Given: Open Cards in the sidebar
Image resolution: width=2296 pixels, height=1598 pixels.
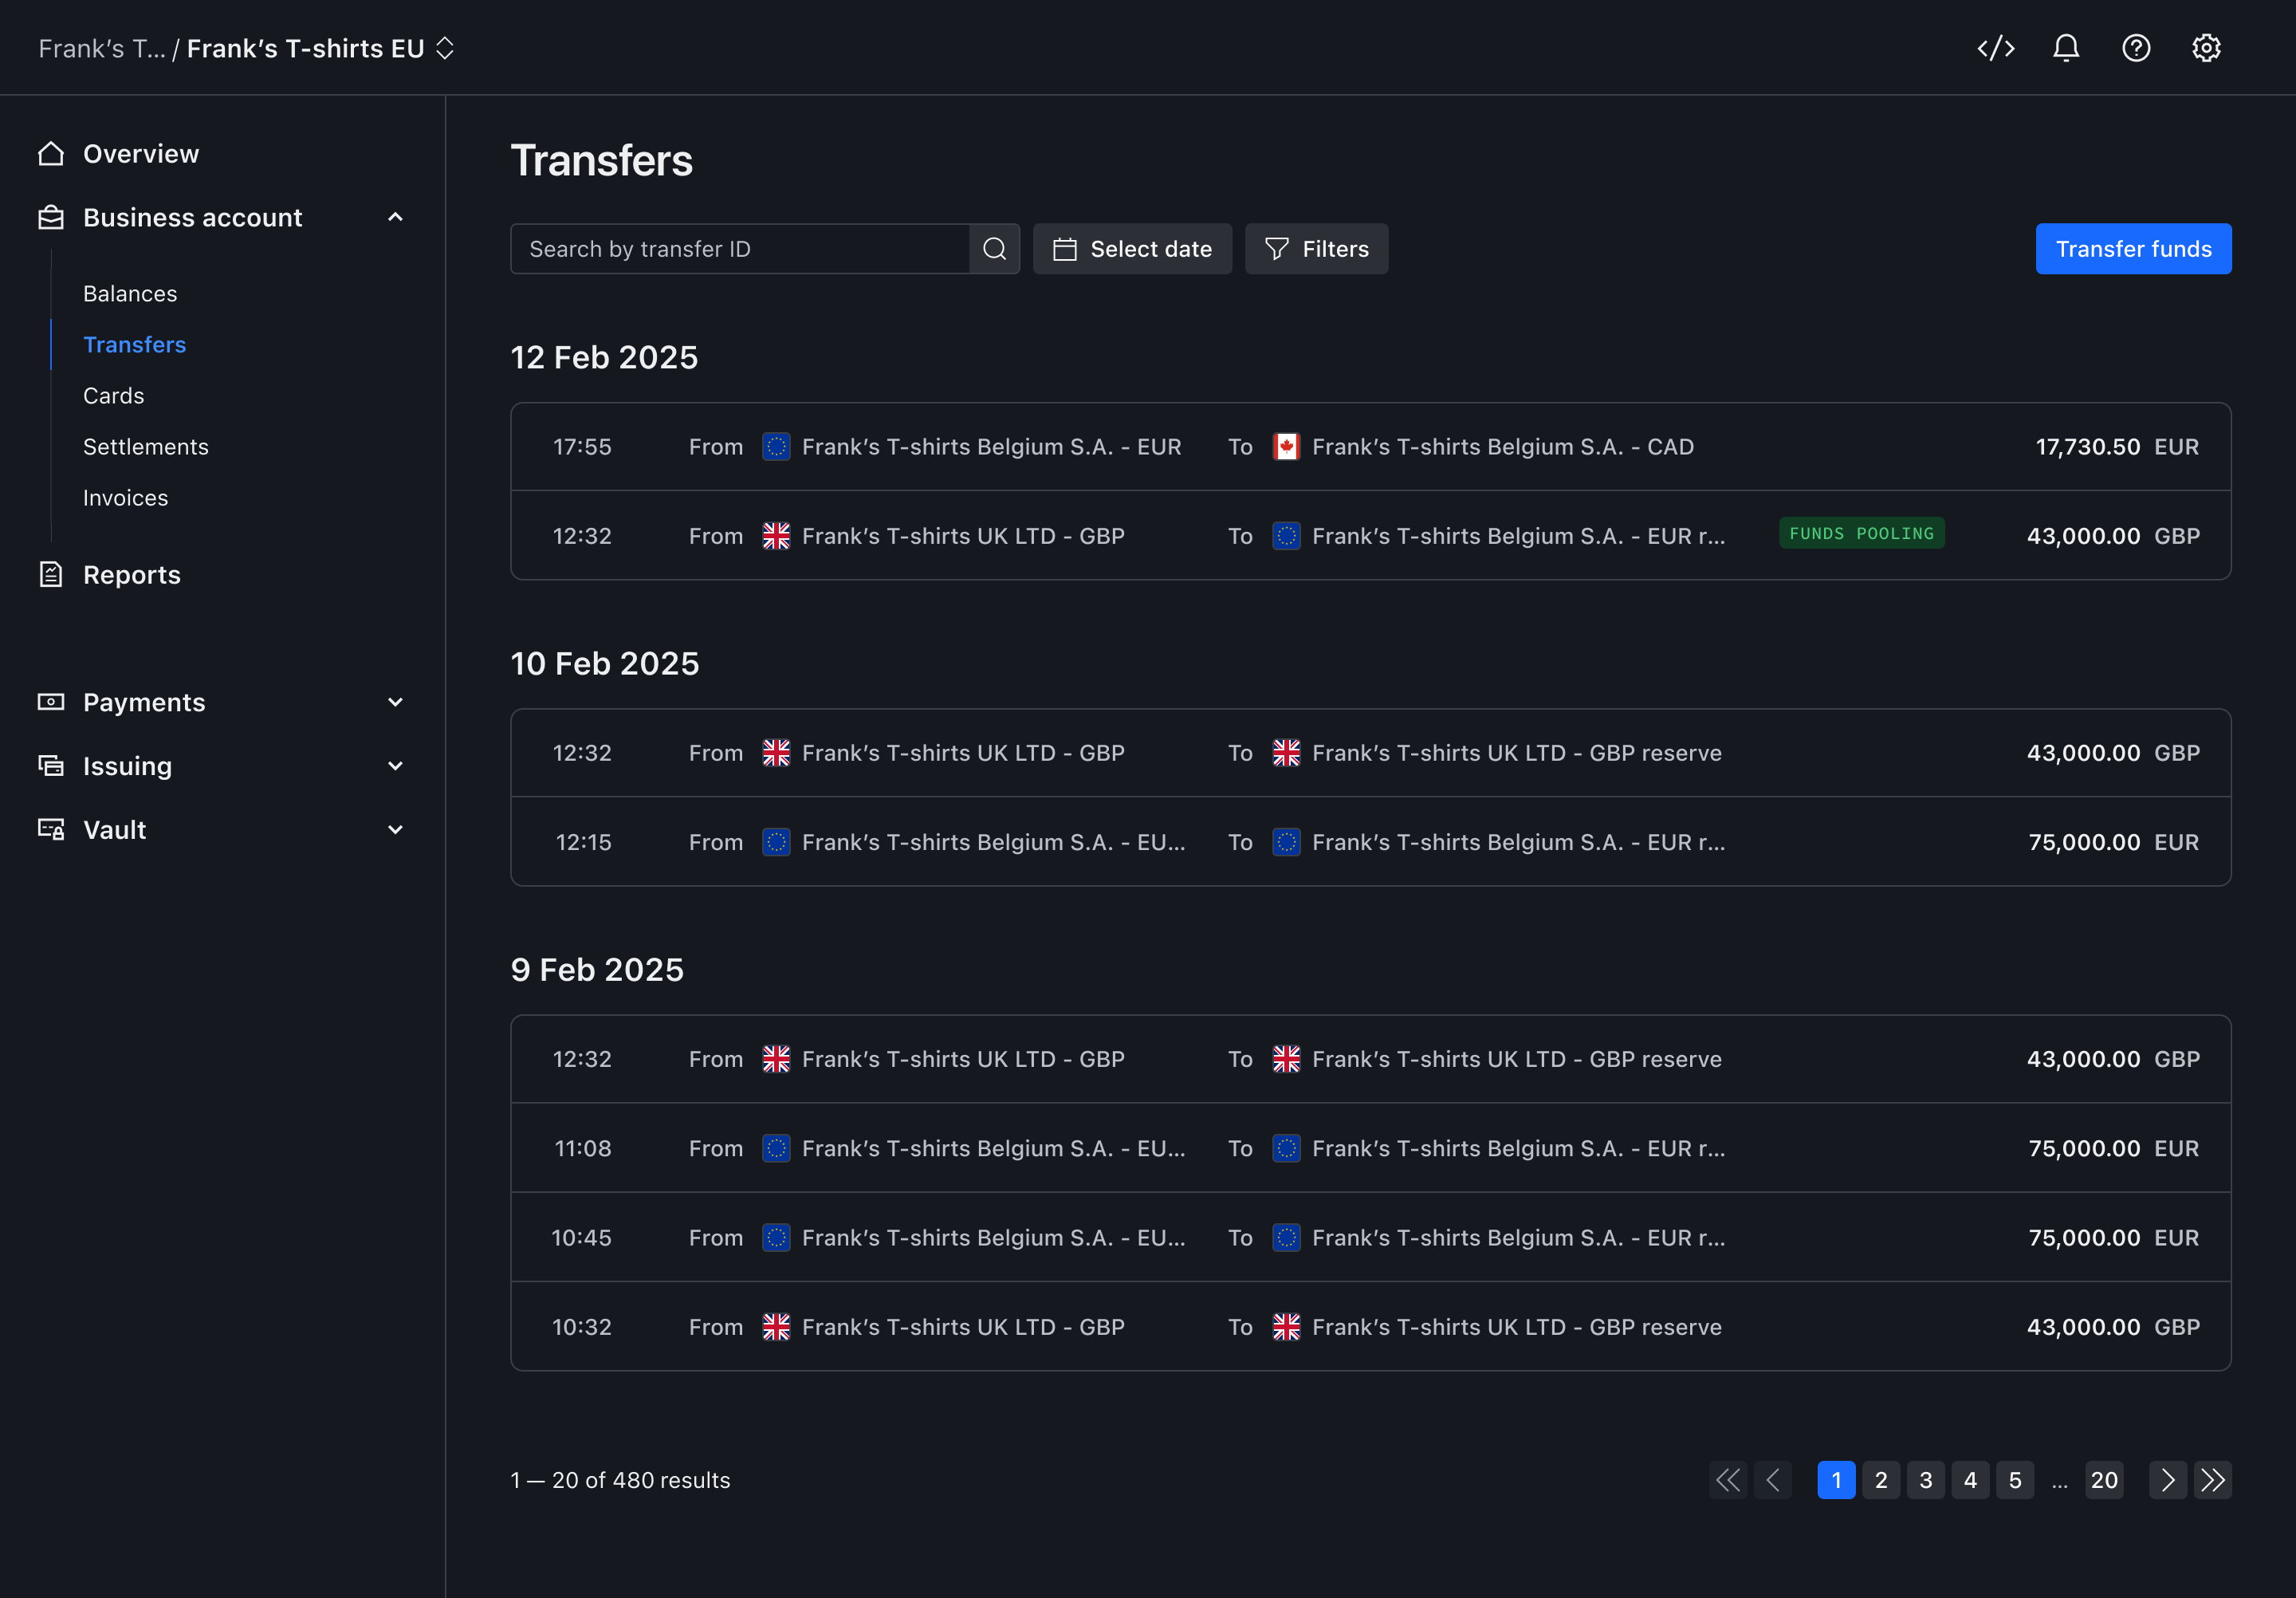Looking at the screenshot, I should click(114, 396).
